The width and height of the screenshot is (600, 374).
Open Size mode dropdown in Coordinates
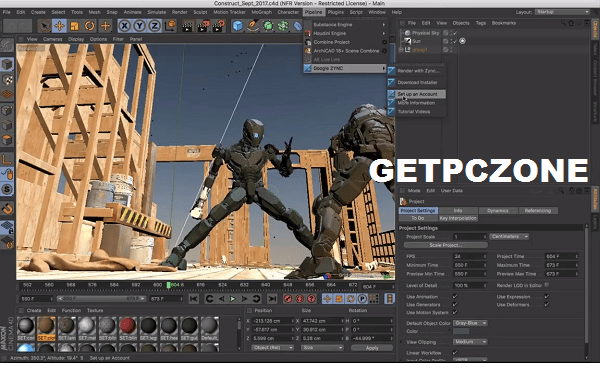click(322, 348)
